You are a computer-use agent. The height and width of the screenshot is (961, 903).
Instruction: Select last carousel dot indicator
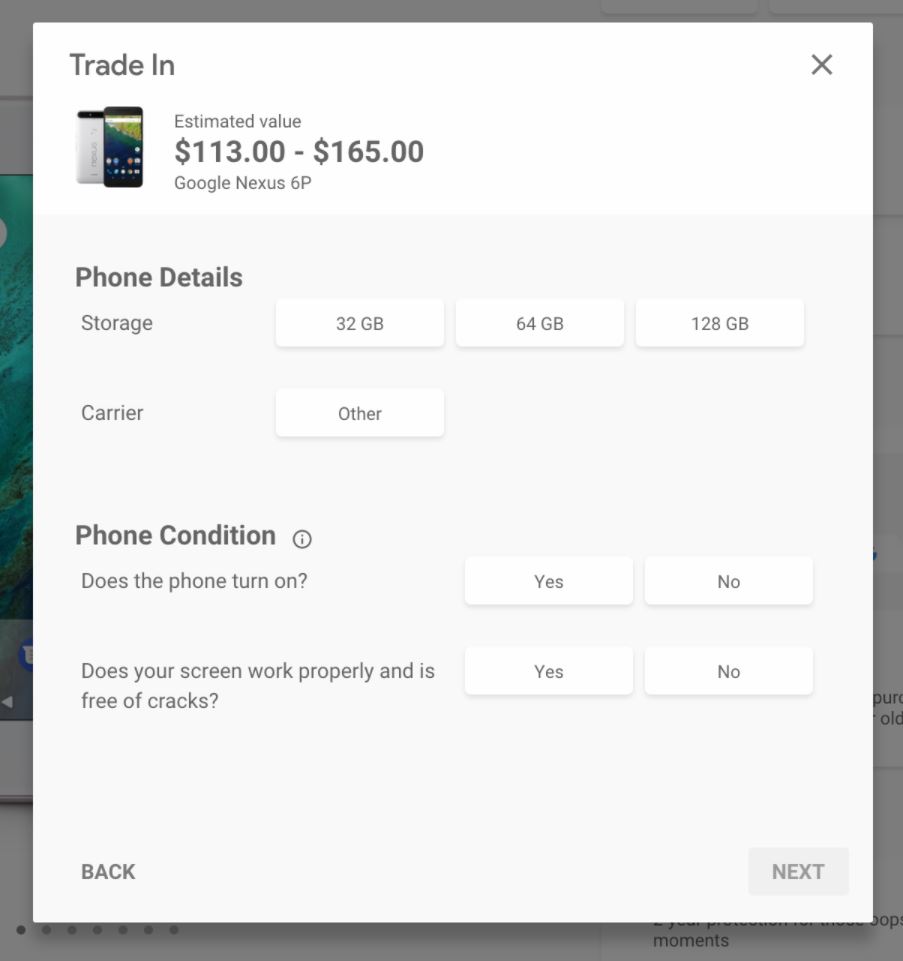point(173,930)
